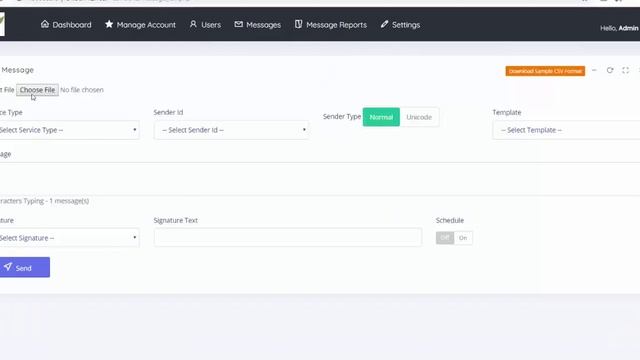Select Unicode sender type
Image resolution: width=640 pixels, height=360 pixels.
click(x=419, y=117)
